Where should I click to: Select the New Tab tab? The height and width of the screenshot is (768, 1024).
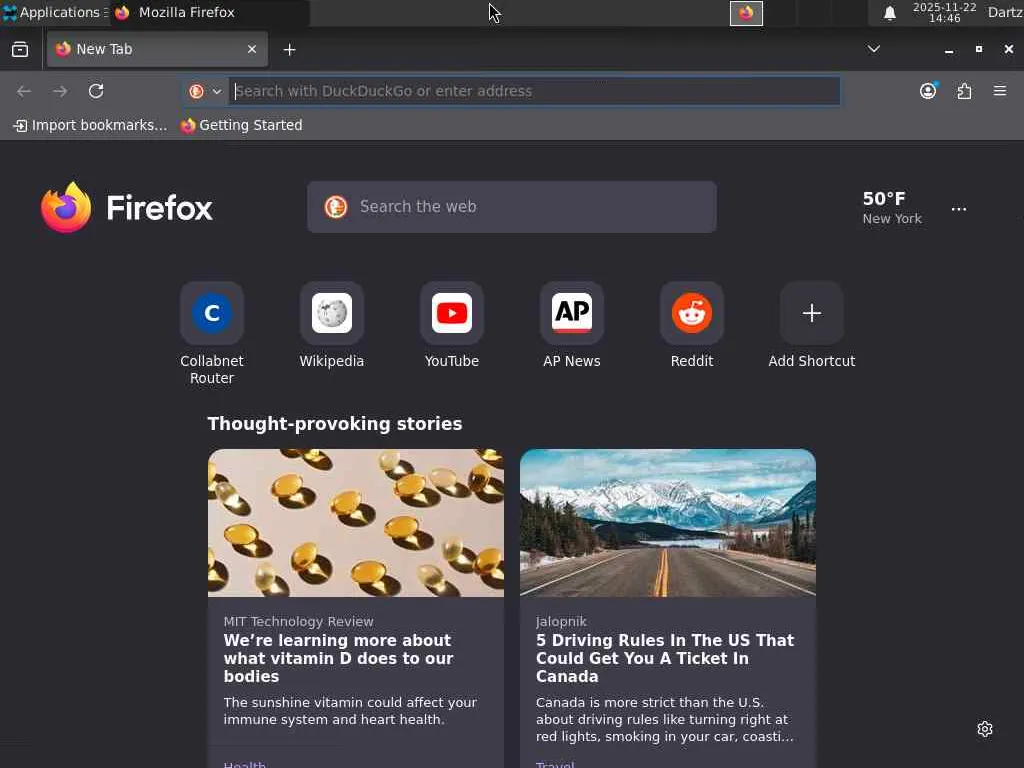157,50
